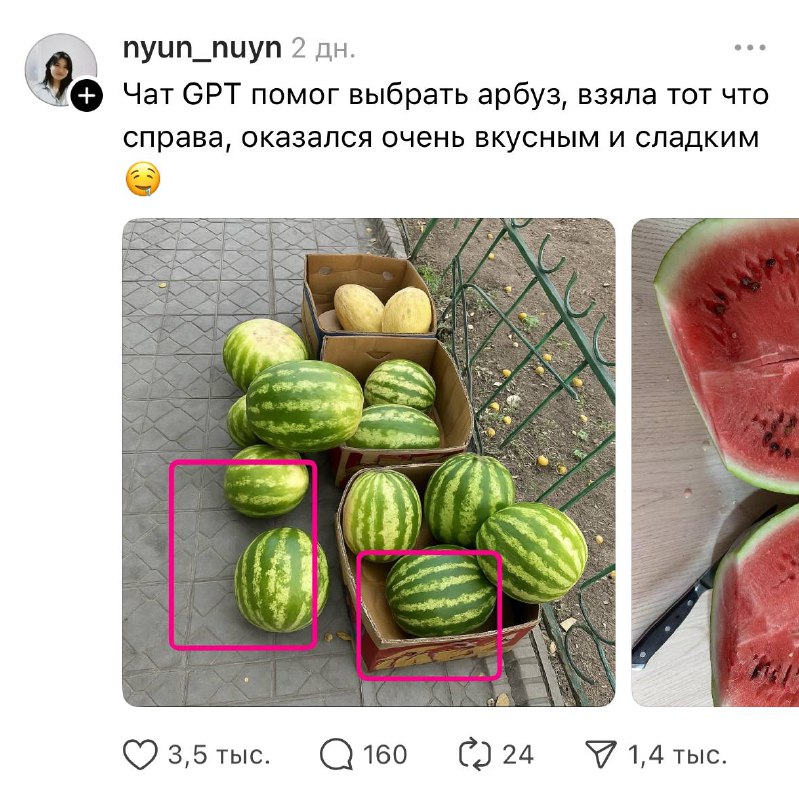The image size is (799, 800).
Task: Click the post text about Чат GPT
Action: [445, 116]
